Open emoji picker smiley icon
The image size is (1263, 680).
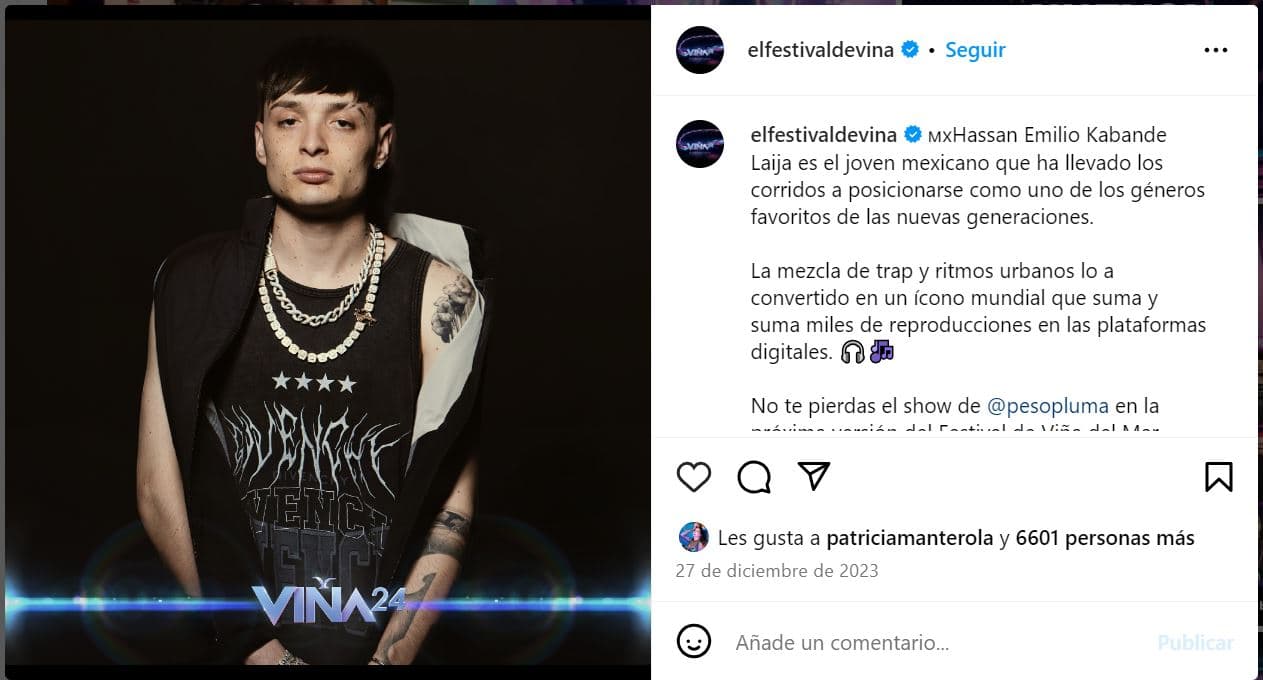(x=693, y=641)
